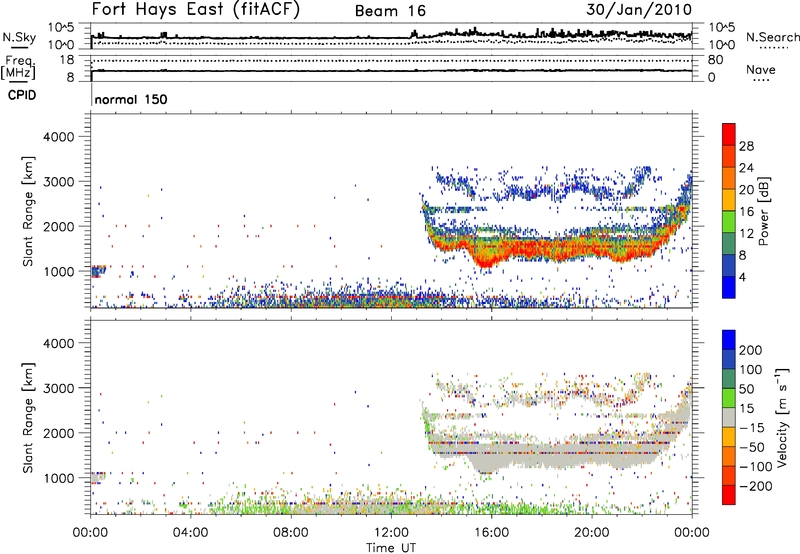Pick the red bottom segment of velocity colorbar
This screenshot has width=800, height=554.
click(x=729, y=495)
